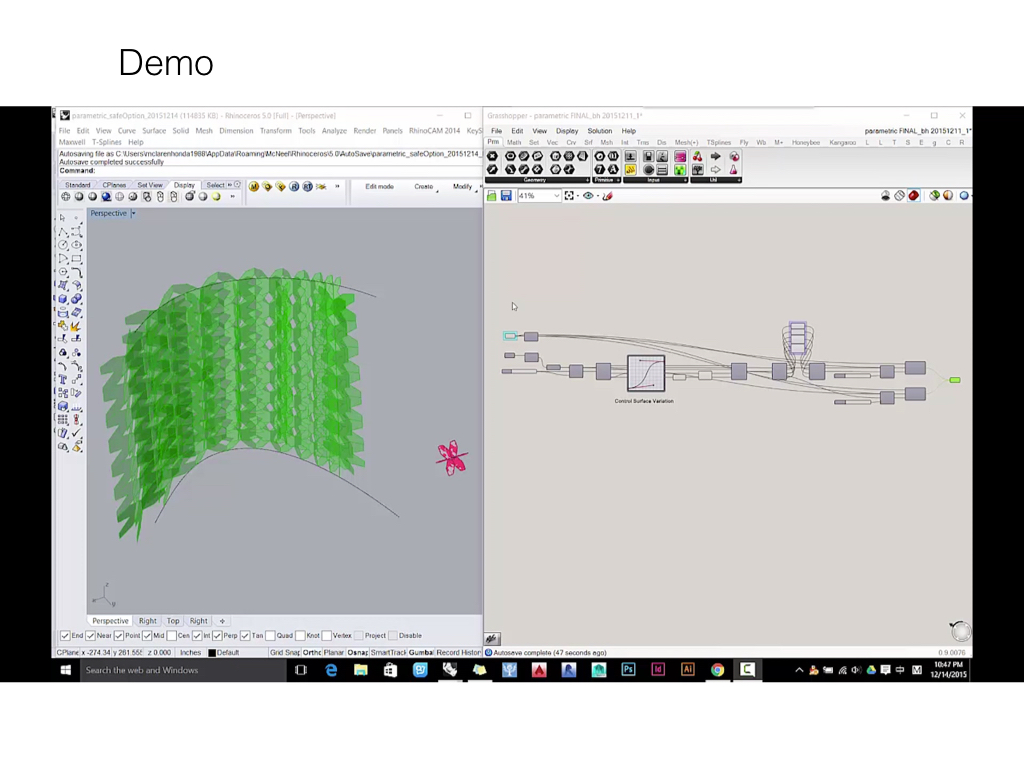Click the Control Surface Variation graph node
The image size is (1024, 768).
[646, 373]
